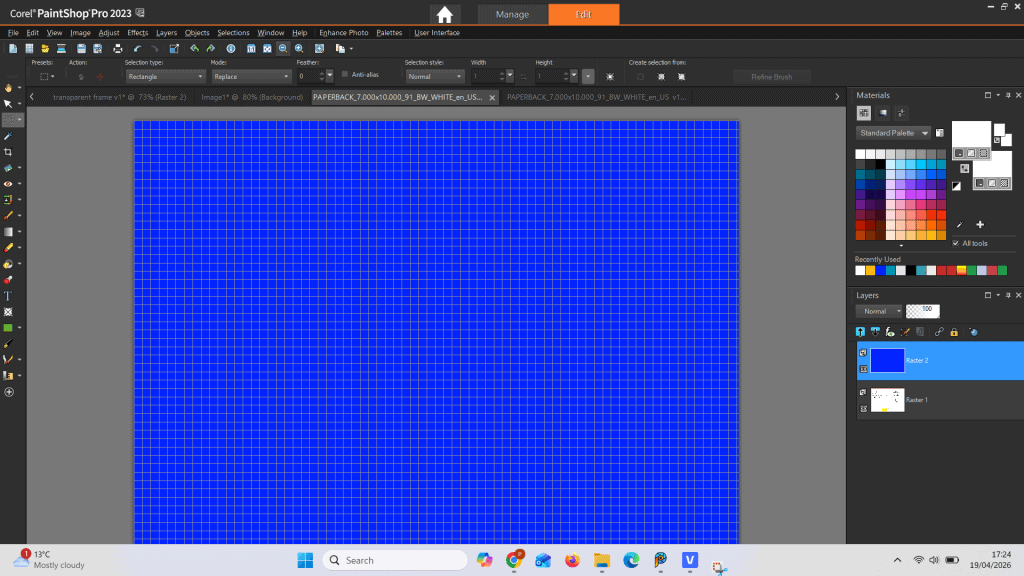Pick the blue swatch in Recently Used
Viewport: 1024px width, 576px height.
click(x=880, y=270)
